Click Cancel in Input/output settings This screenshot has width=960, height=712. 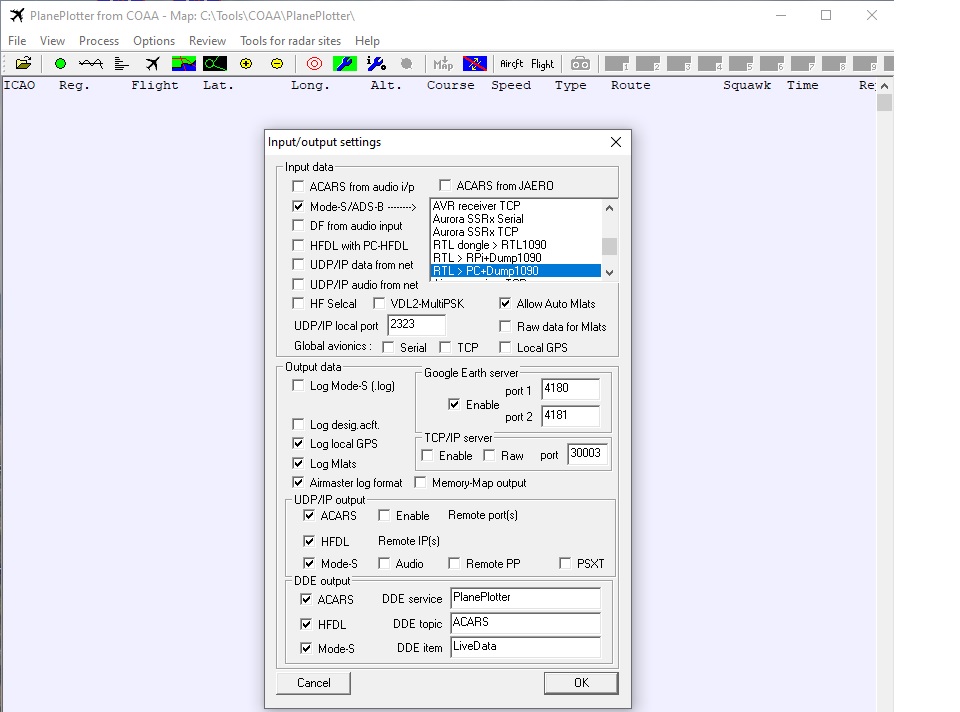[x=313, y=683]
